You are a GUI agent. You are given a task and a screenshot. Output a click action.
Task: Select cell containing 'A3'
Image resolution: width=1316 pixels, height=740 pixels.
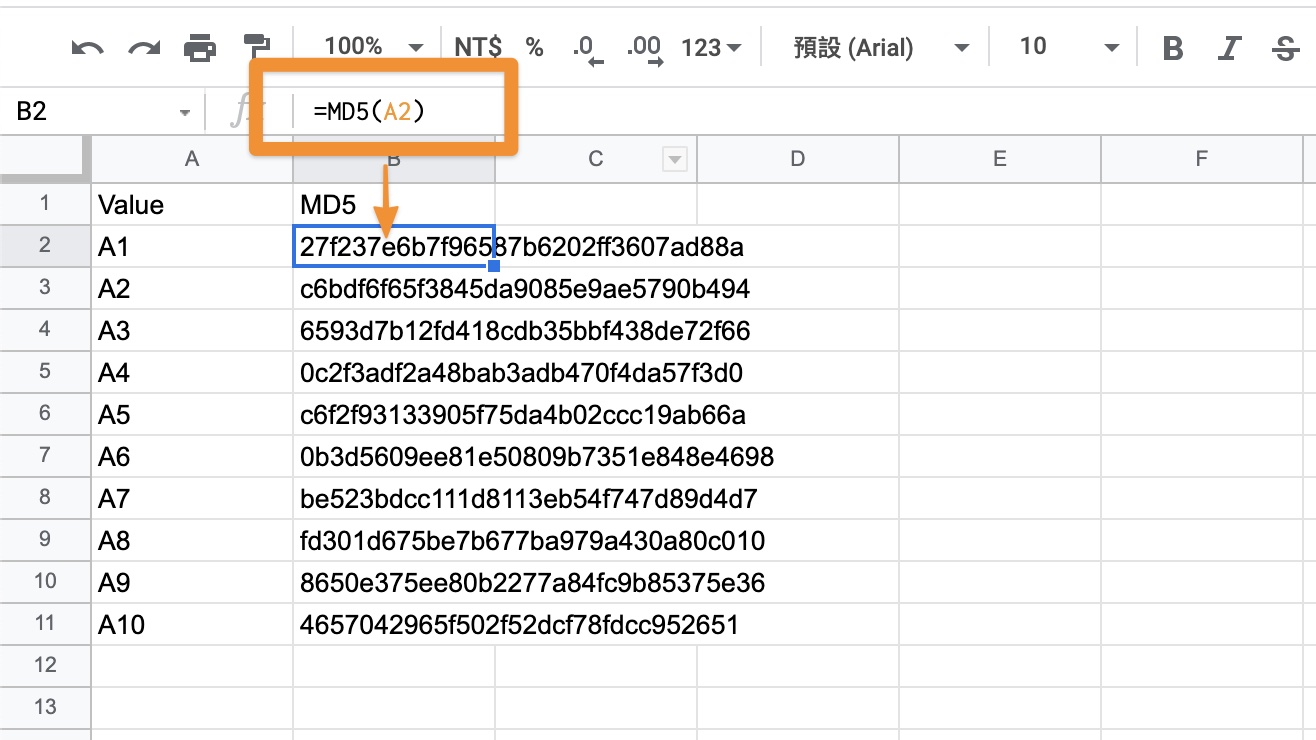[x=192, y=331]
